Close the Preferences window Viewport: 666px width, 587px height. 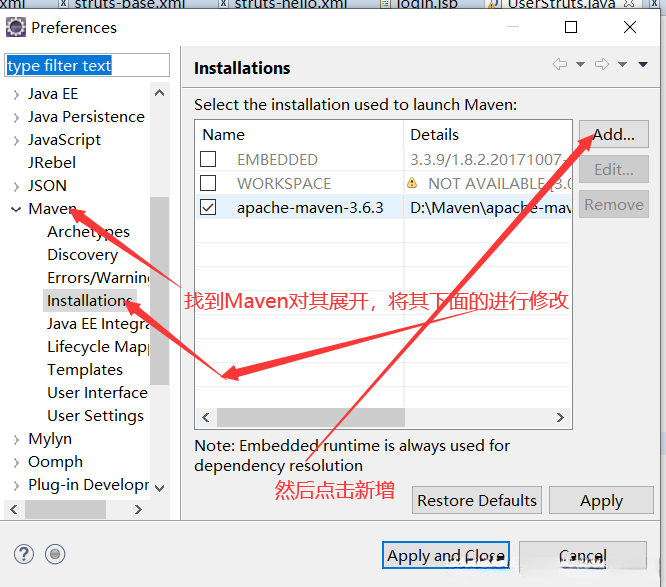click(630, 27)
